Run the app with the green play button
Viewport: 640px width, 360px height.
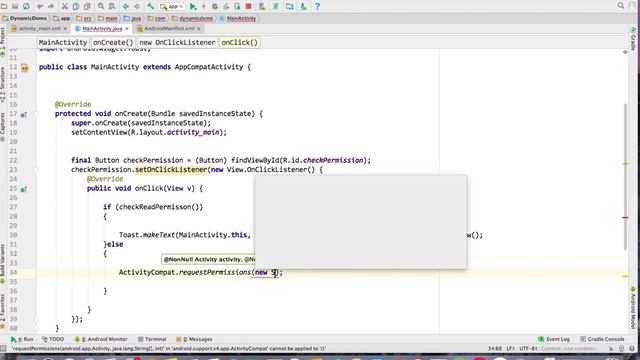[193, 6]
